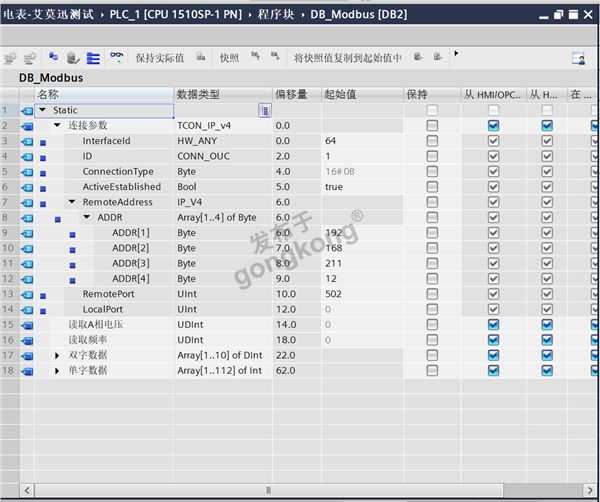Toggle 保持 checkbox for RemotePort row
This screenshot has width=600, height=502.
point(432,295)
